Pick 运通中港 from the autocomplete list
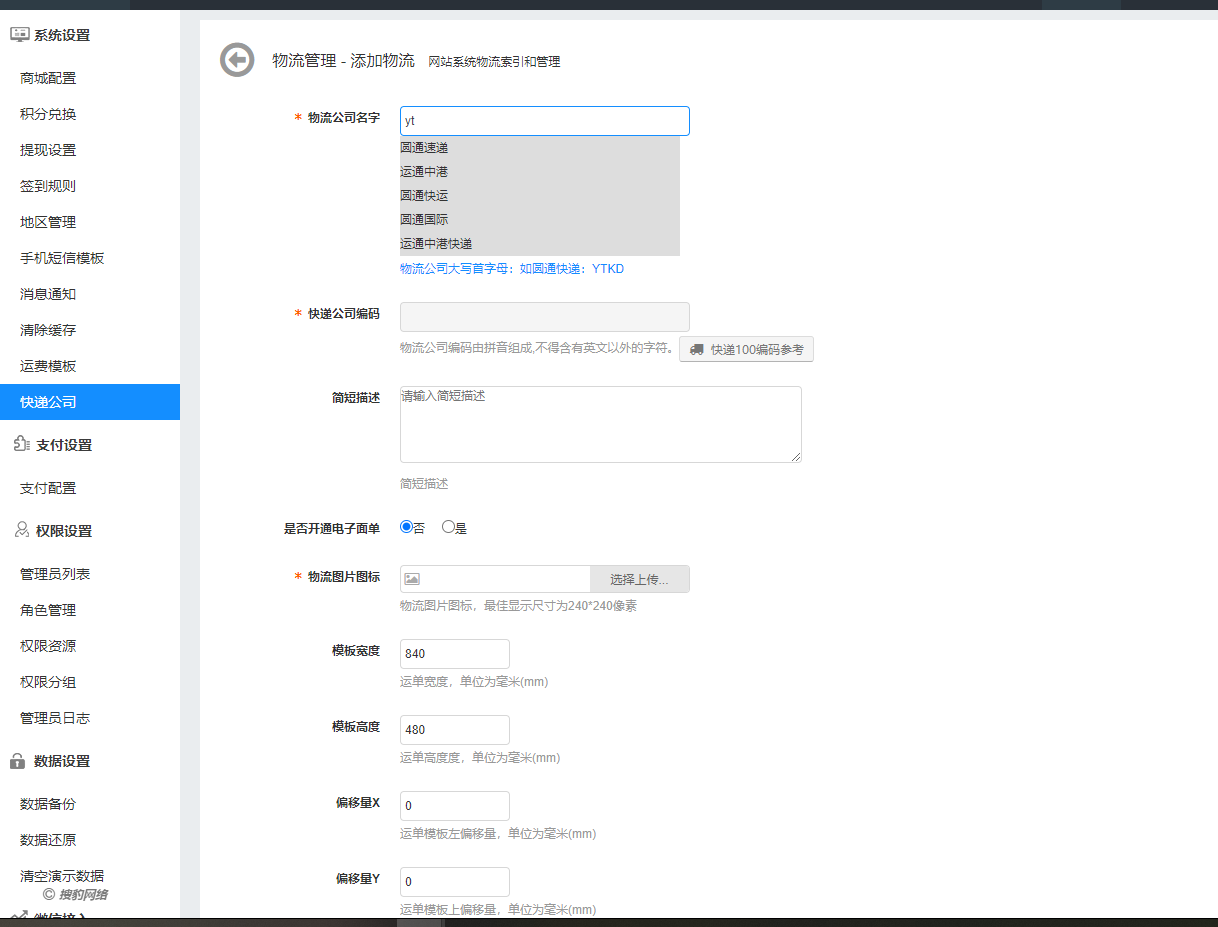The width and height of the screenshot is (1218, 927). pyautogui.click(x=424, y=172)
